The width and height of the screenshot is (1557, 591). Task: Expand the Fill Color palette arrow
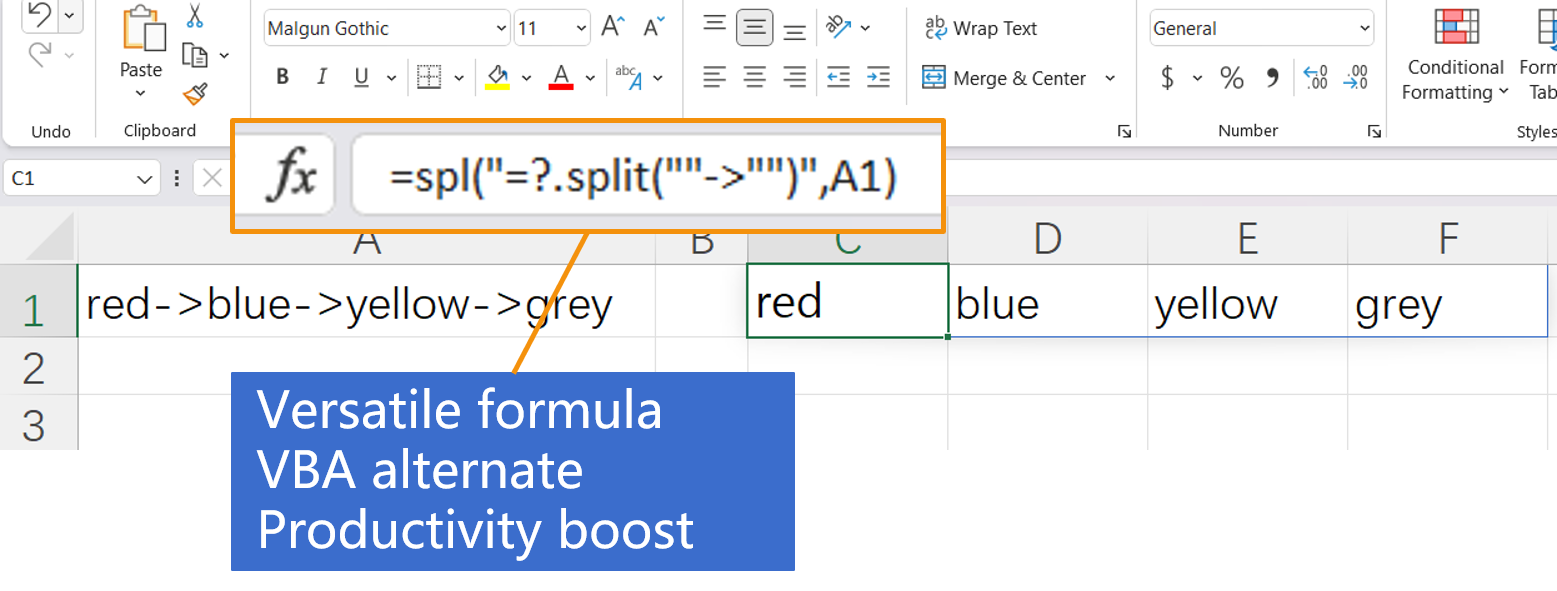[x=525, y=77]
